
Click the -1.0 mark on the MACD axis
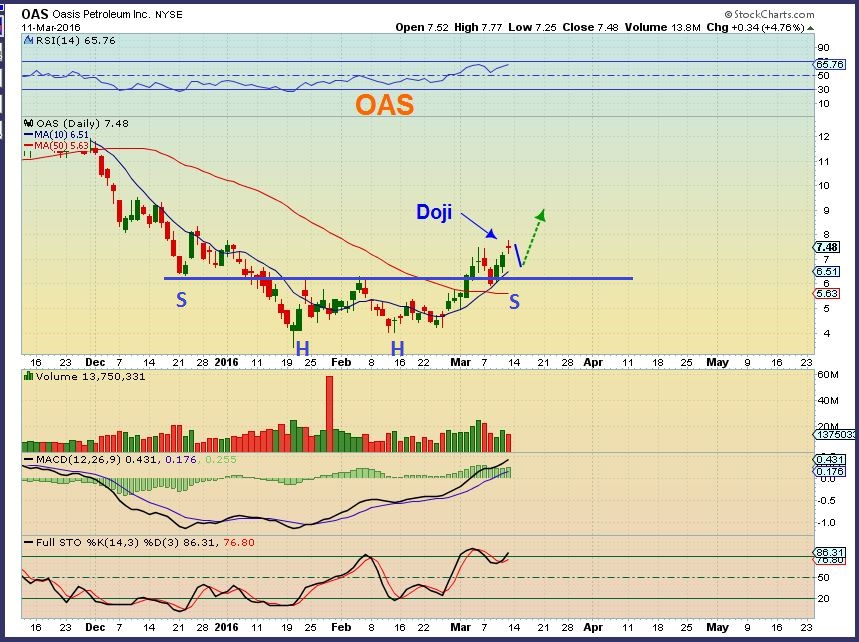(826, 523)
